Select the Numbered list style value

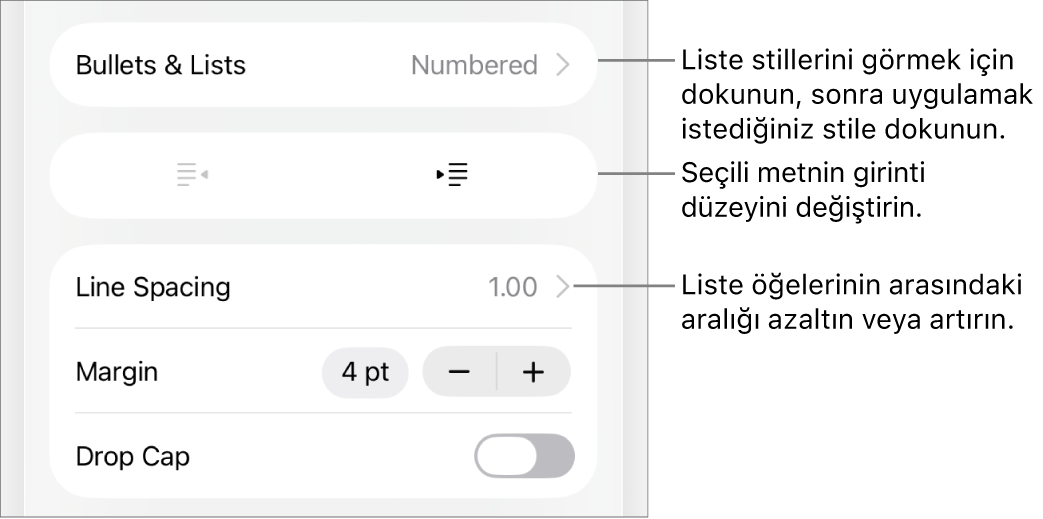[x=474, y=66]
